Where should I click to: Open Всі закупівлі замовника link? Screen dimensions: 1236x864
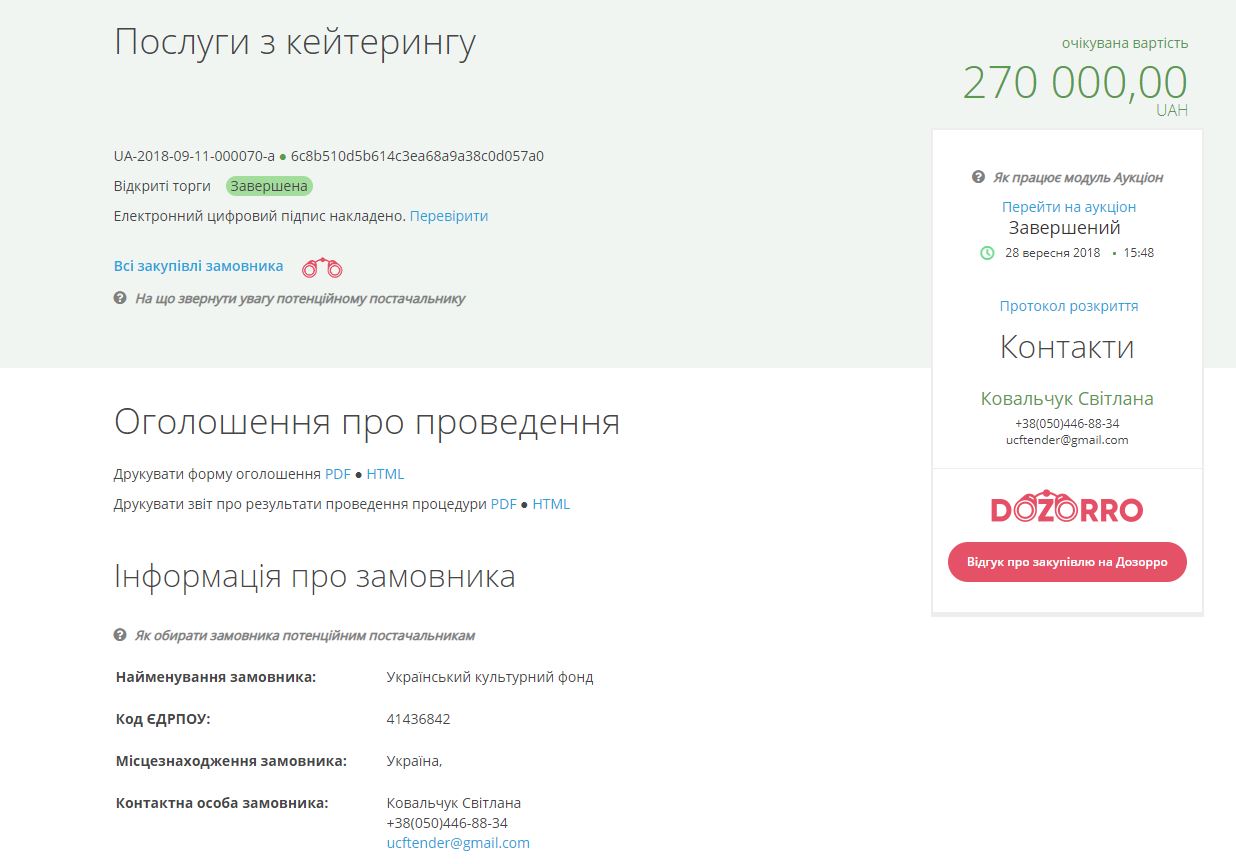click(x=198, y=266)
